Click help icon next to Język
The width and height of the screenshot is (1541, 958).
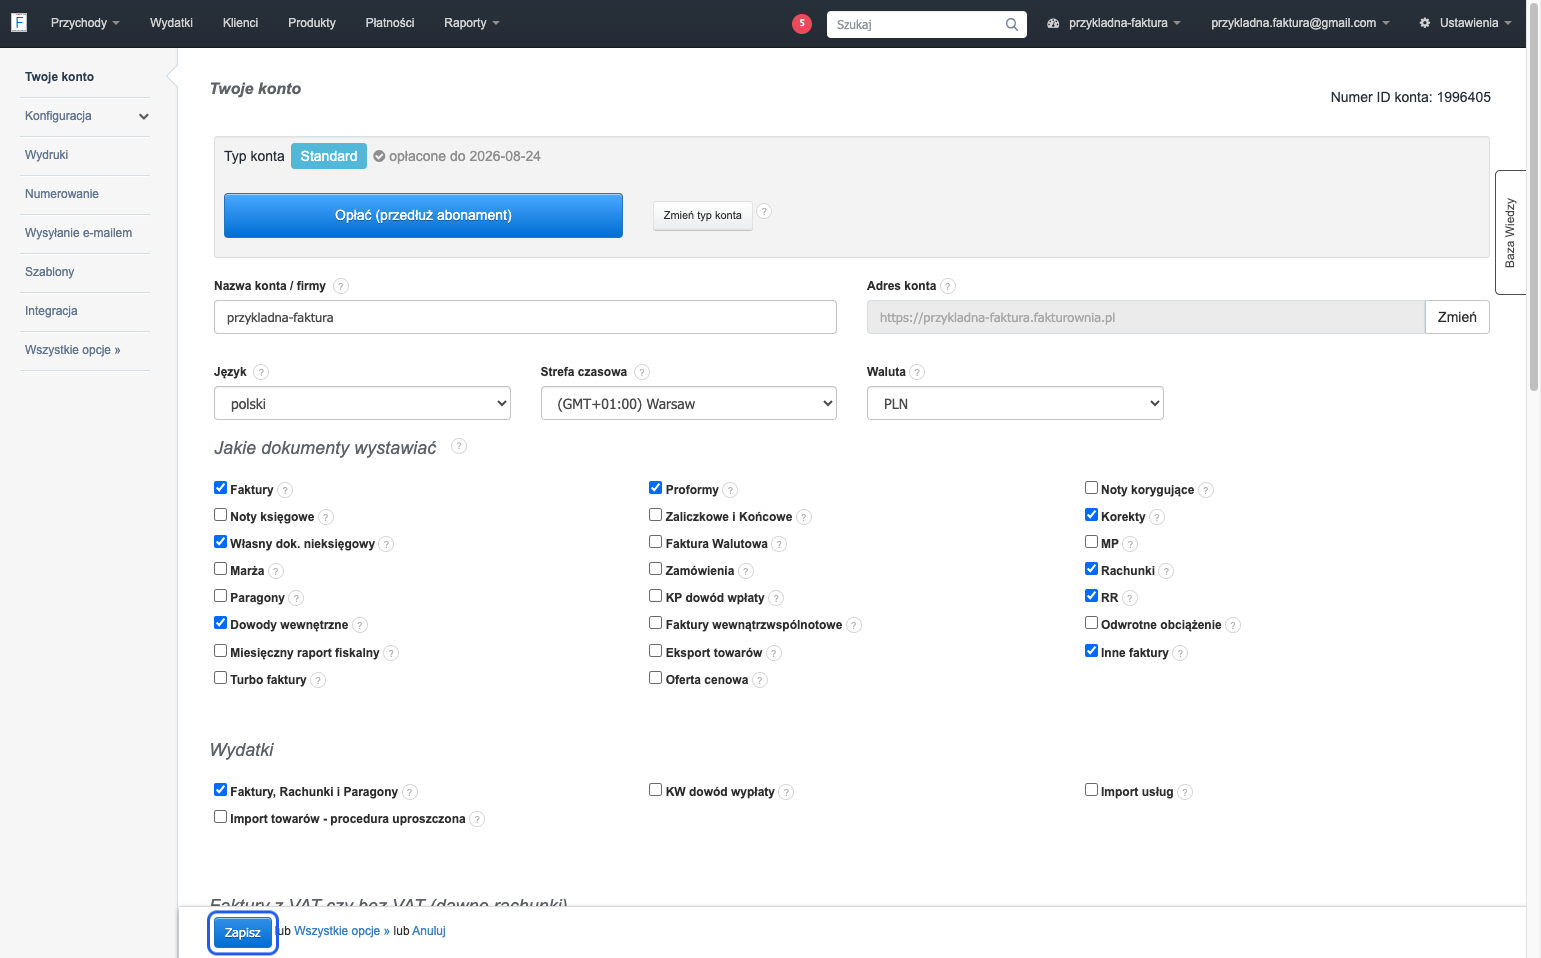click(261, 372)
